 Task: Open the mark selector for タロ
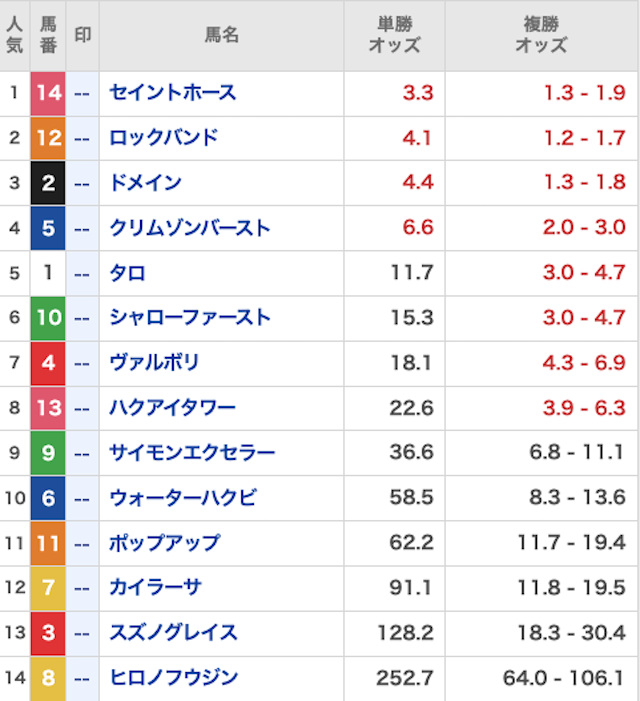[x=83, y=273]
